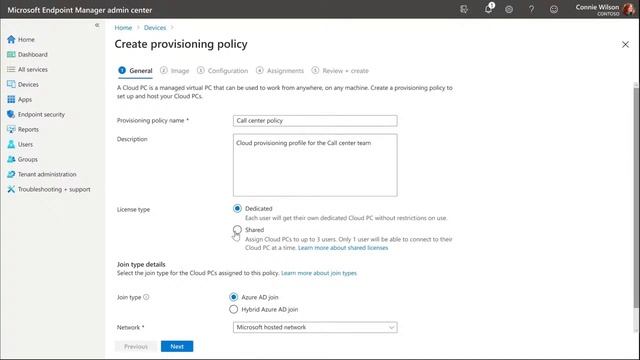Open Connie Wilson account menu
The height and width of the screenshot is (360, 640).
click(x=605, y=9)
